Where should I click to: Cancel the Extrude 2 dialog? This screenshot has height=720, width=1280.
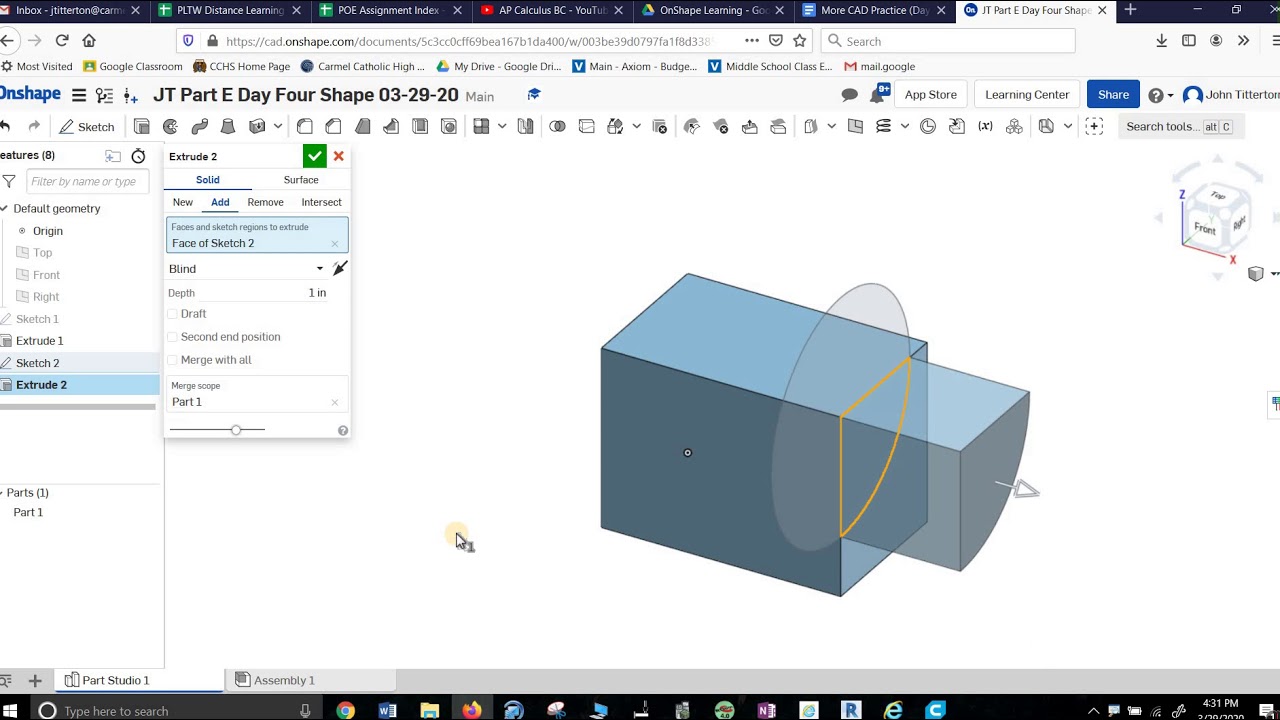tap(339, 156)
